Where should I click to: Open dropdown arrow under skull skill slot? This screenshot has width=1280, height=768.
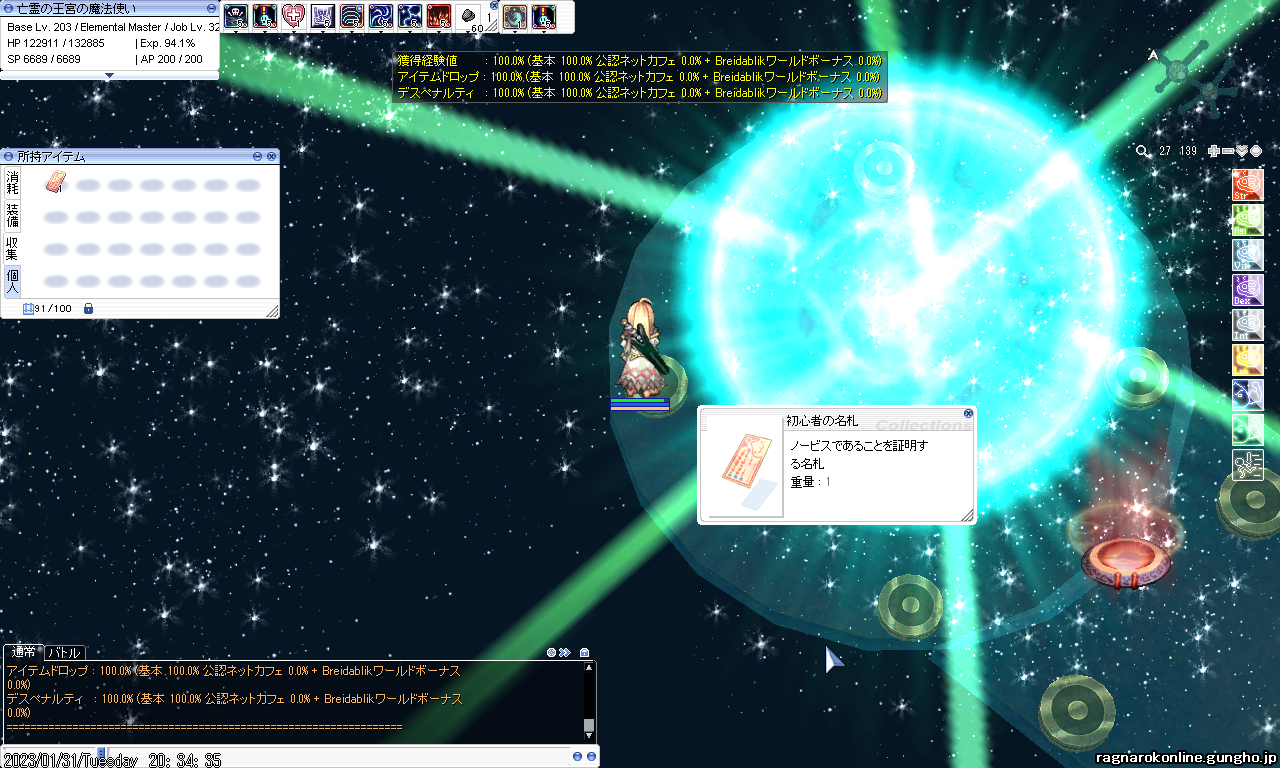click(236, 31)
